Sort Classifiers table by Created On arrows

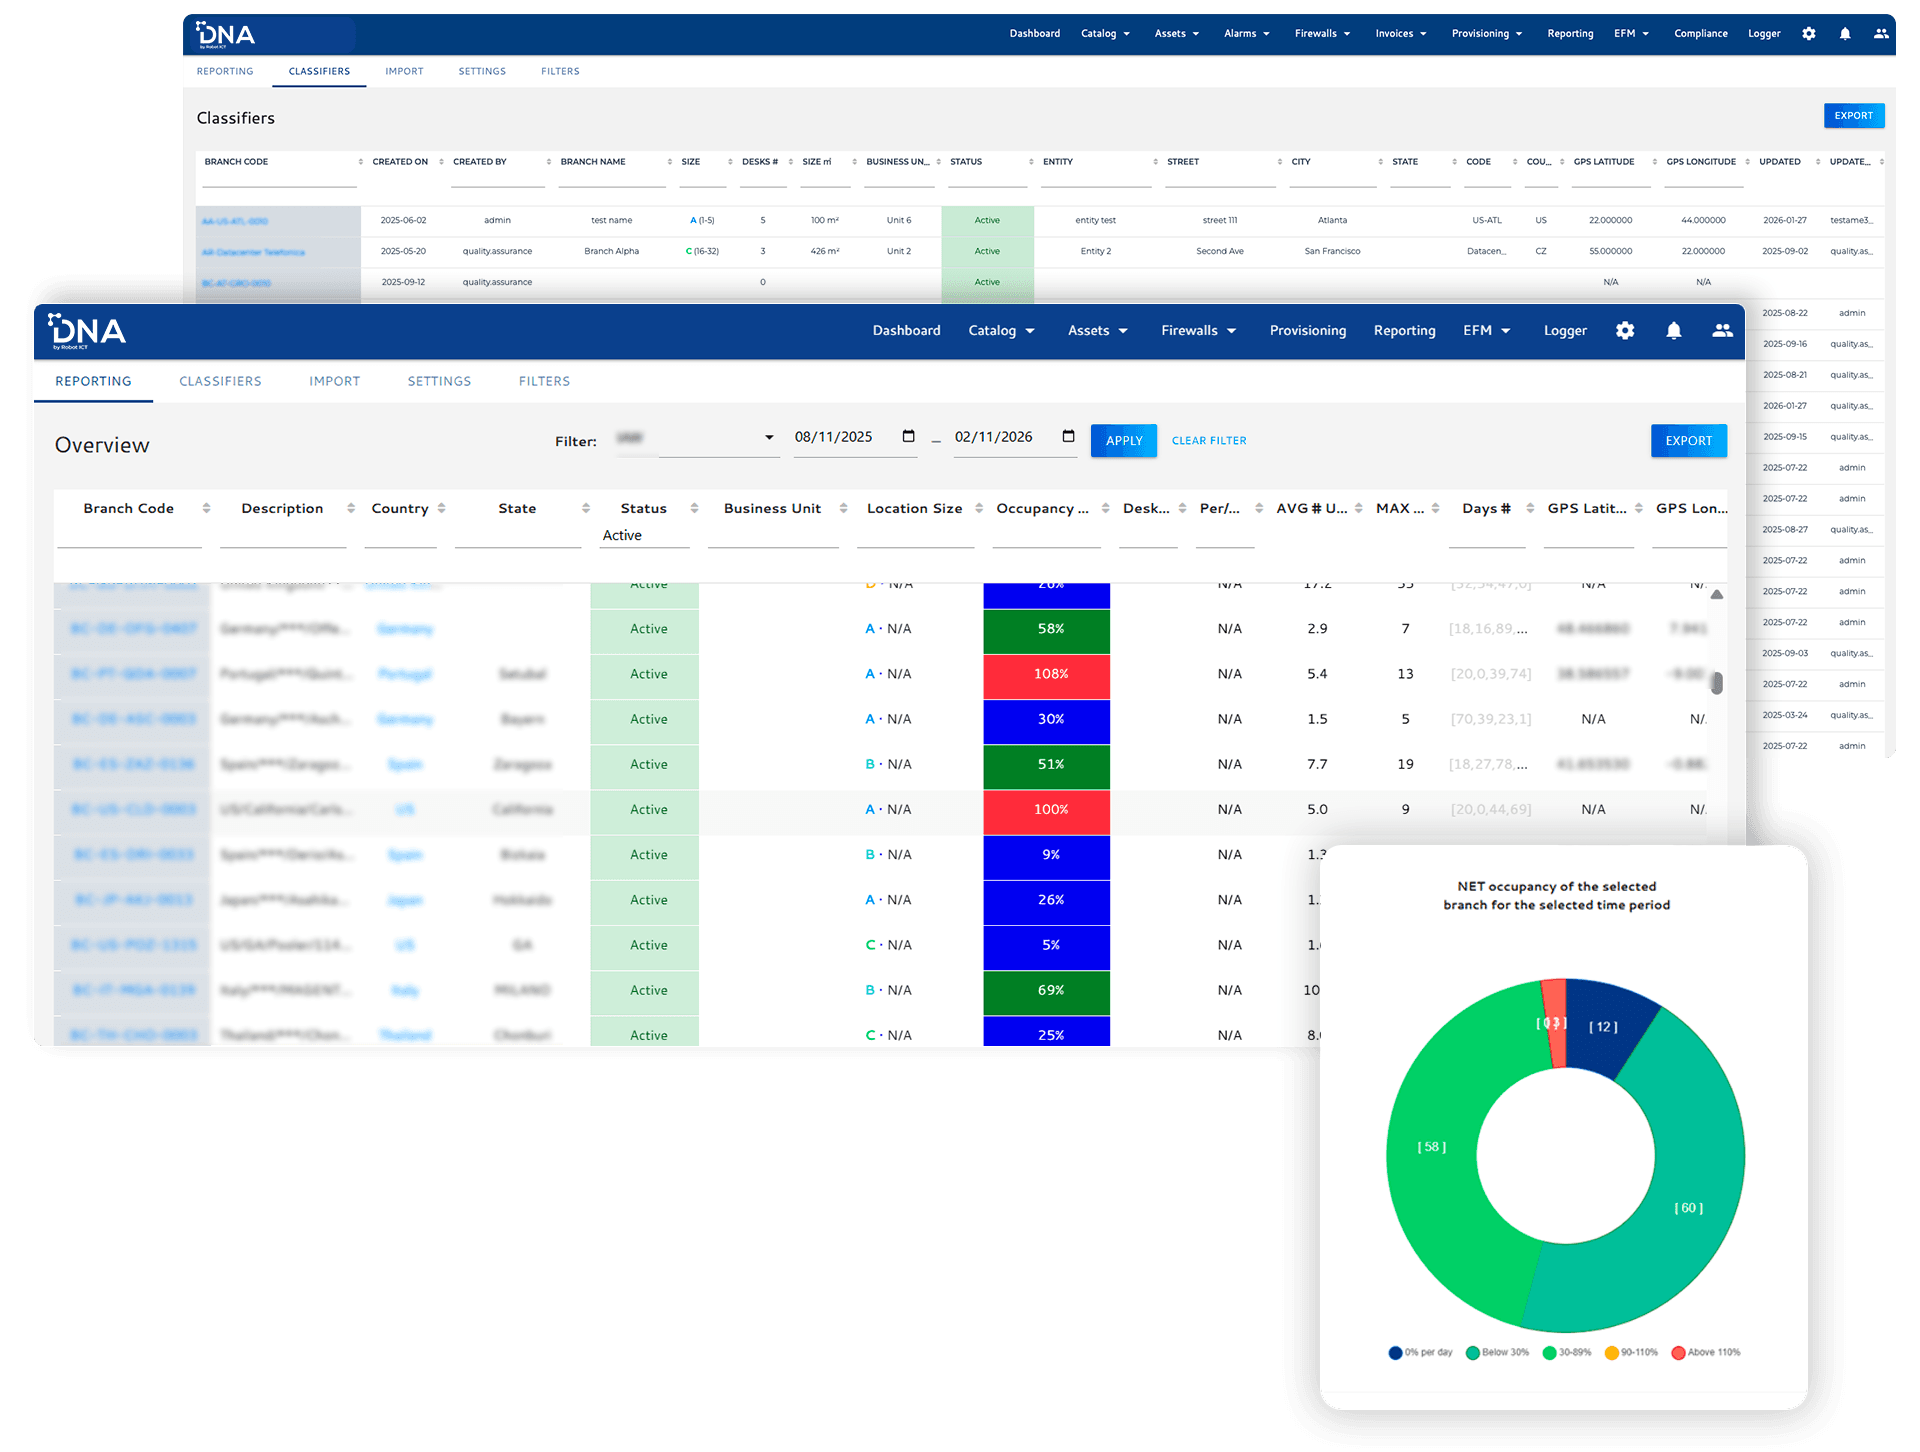click(441, 162)
